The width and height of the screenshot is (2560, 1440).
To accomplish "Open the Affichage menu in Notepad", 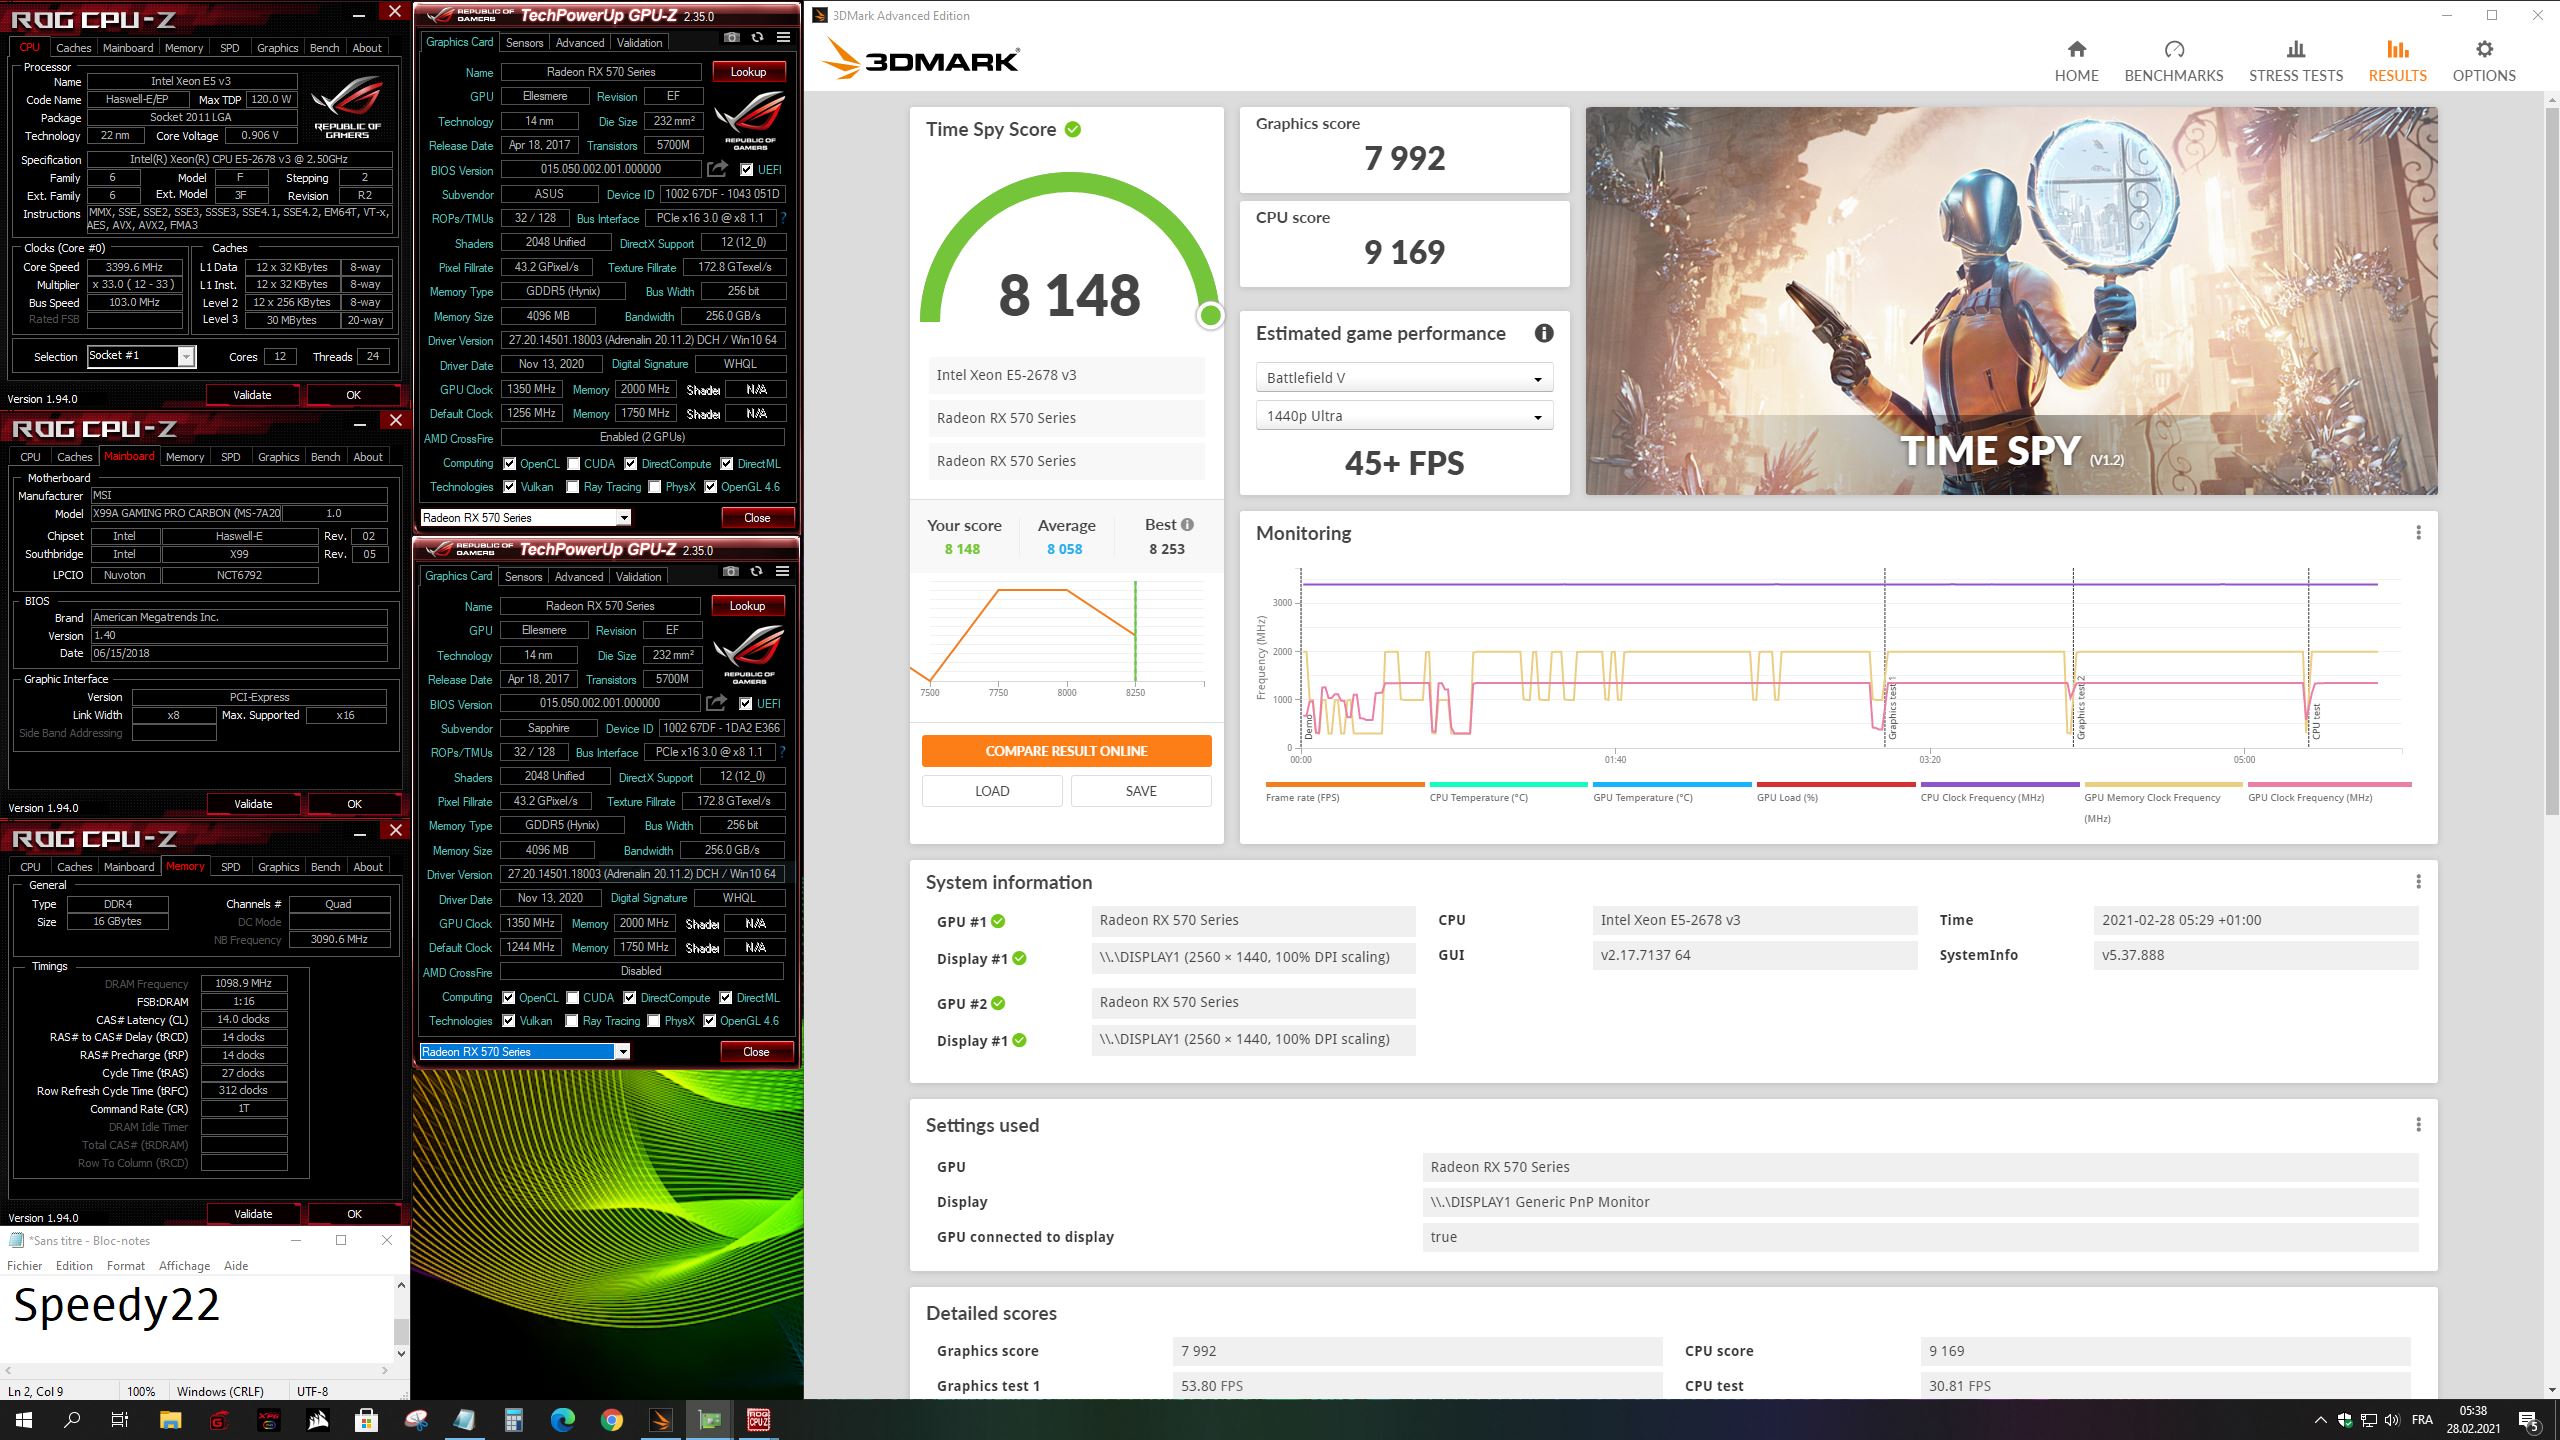I will click(x=185, y=1266).
